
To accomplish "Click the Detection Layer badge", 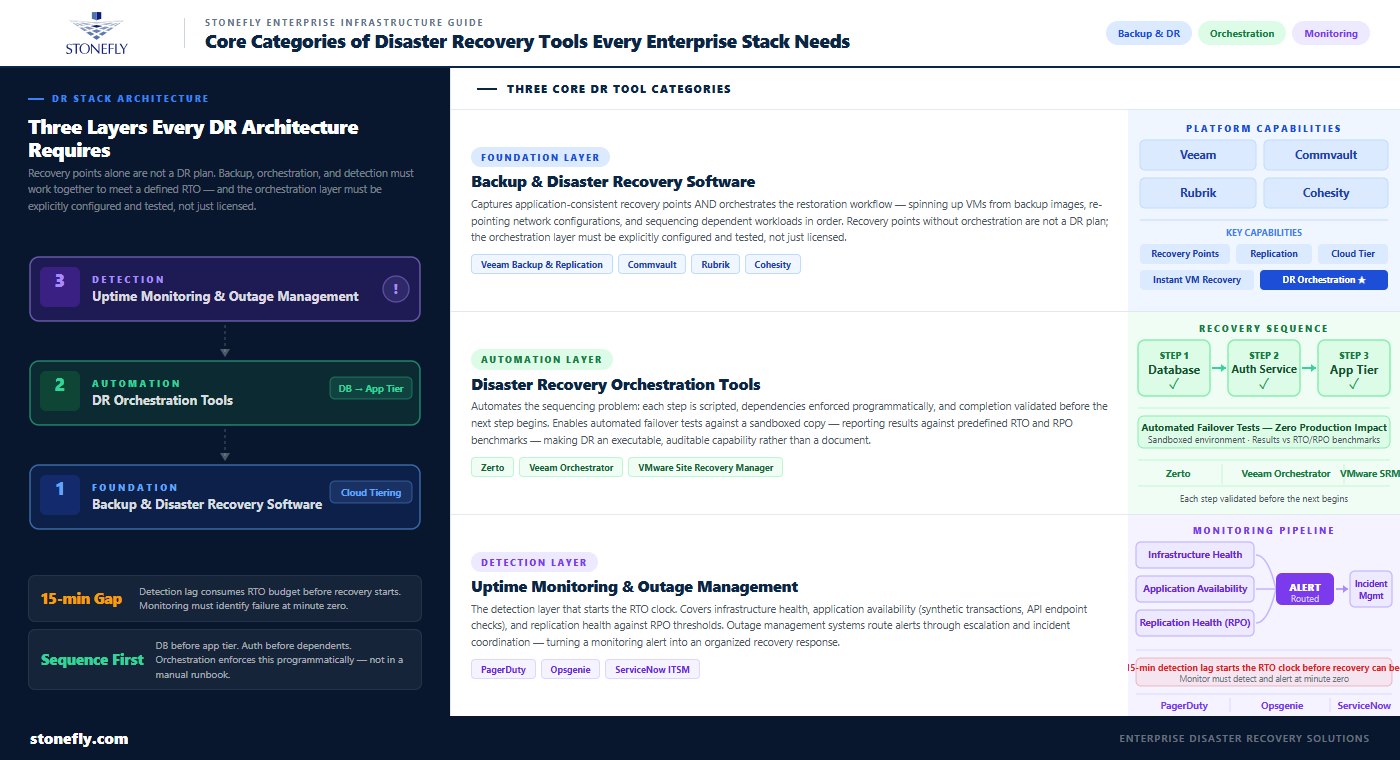I will tap(534, 562).
